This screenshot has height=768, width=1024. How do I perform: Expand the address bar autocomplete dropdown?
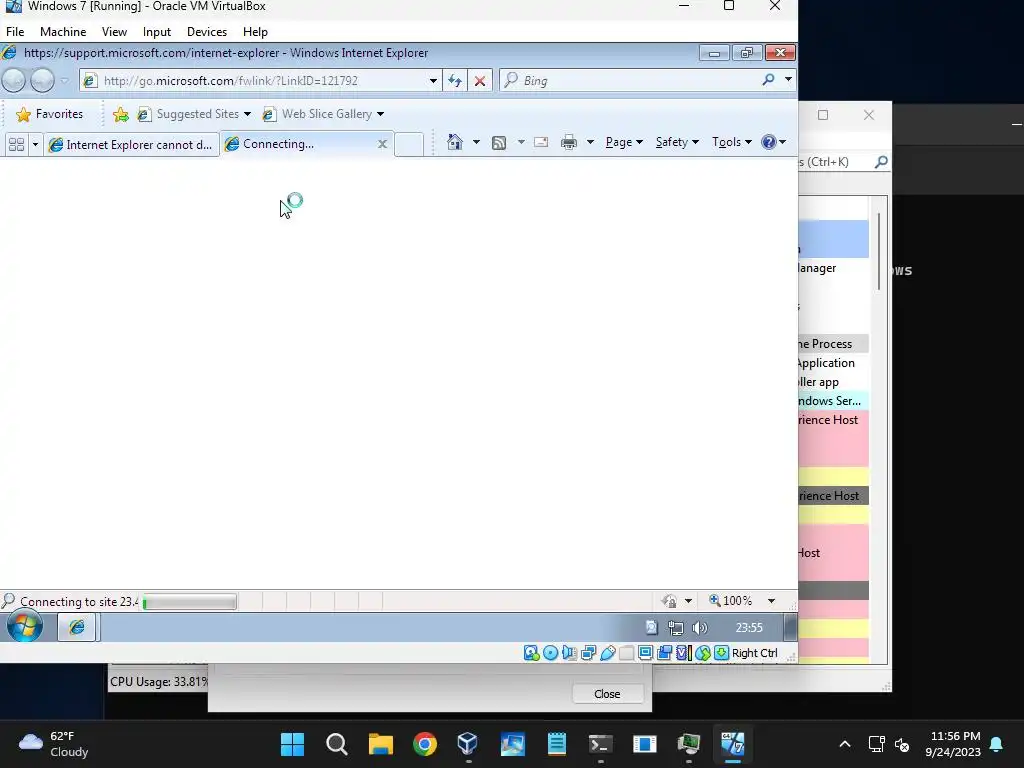coord(433,81)
